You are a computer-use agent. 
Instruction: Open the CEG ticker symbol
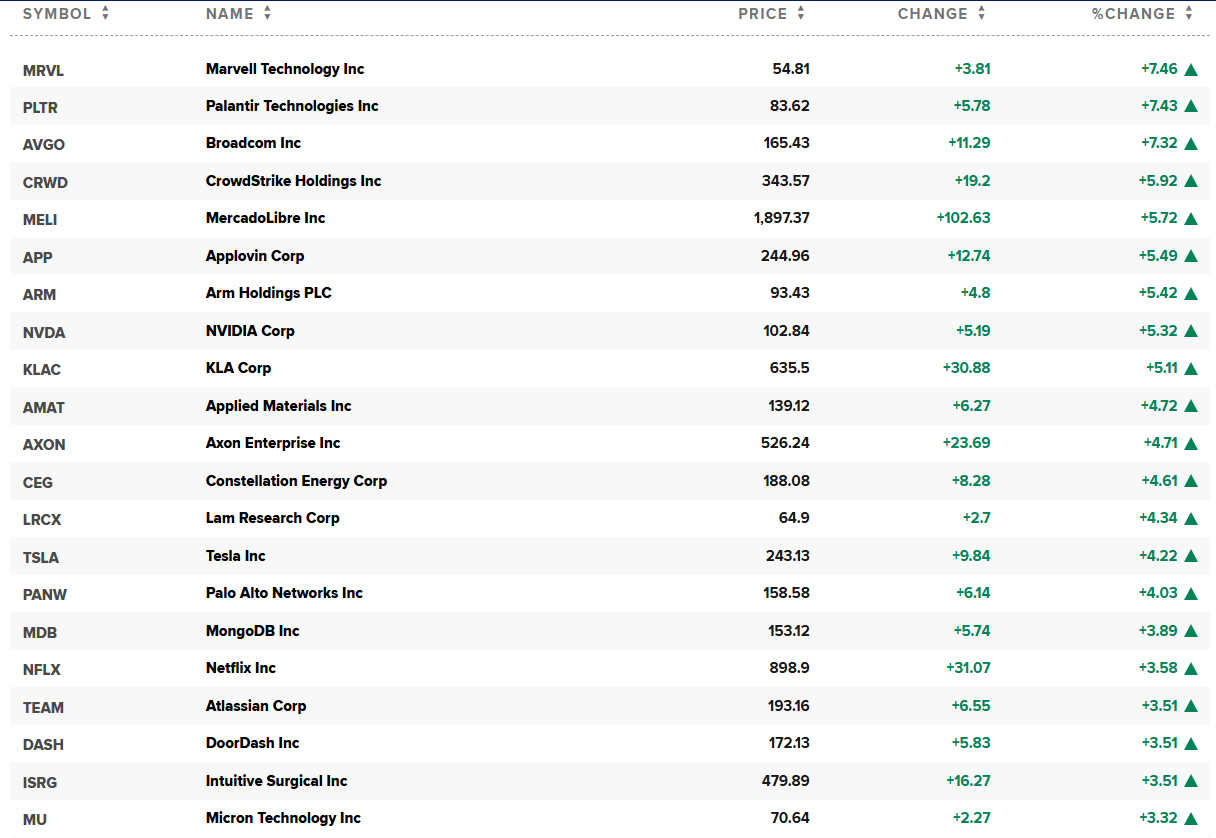(x=38, y=482)
